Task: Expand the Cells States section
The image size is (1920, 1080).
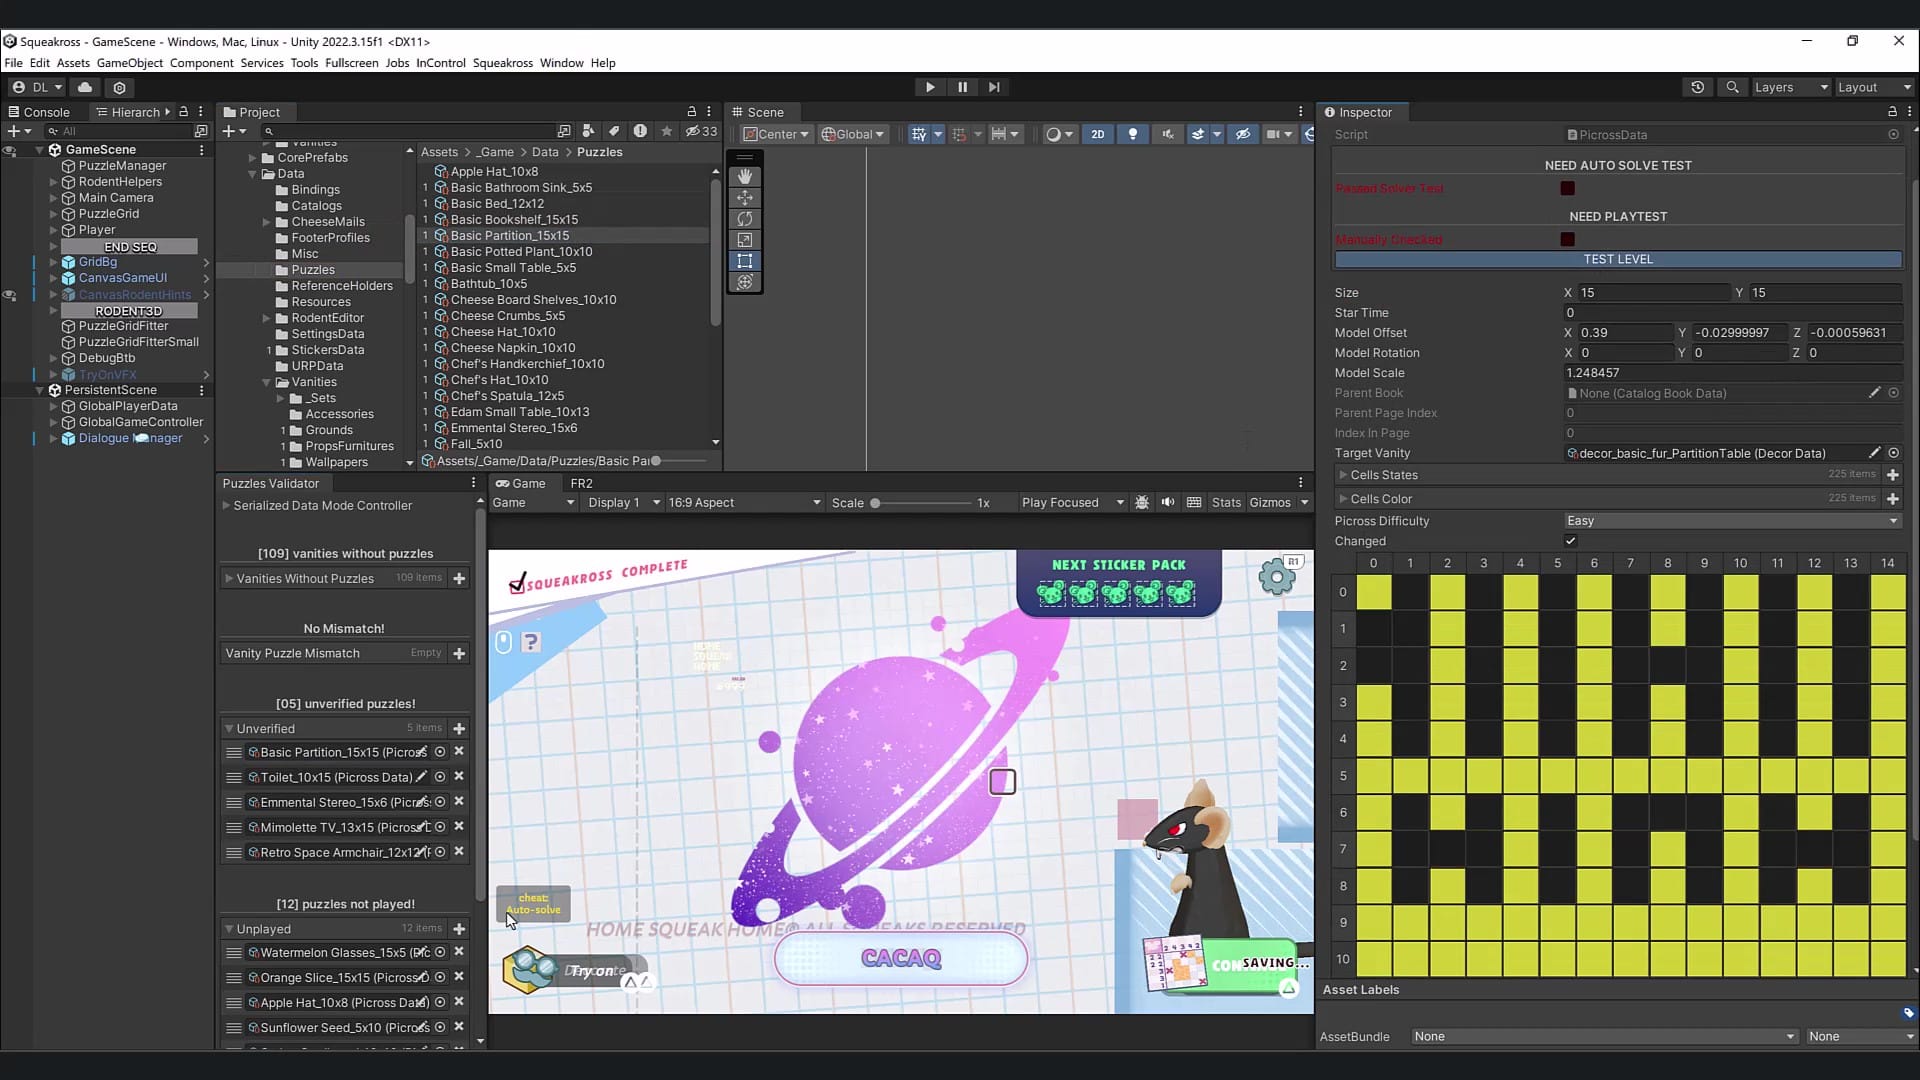Action: [x=1344, y=475]
